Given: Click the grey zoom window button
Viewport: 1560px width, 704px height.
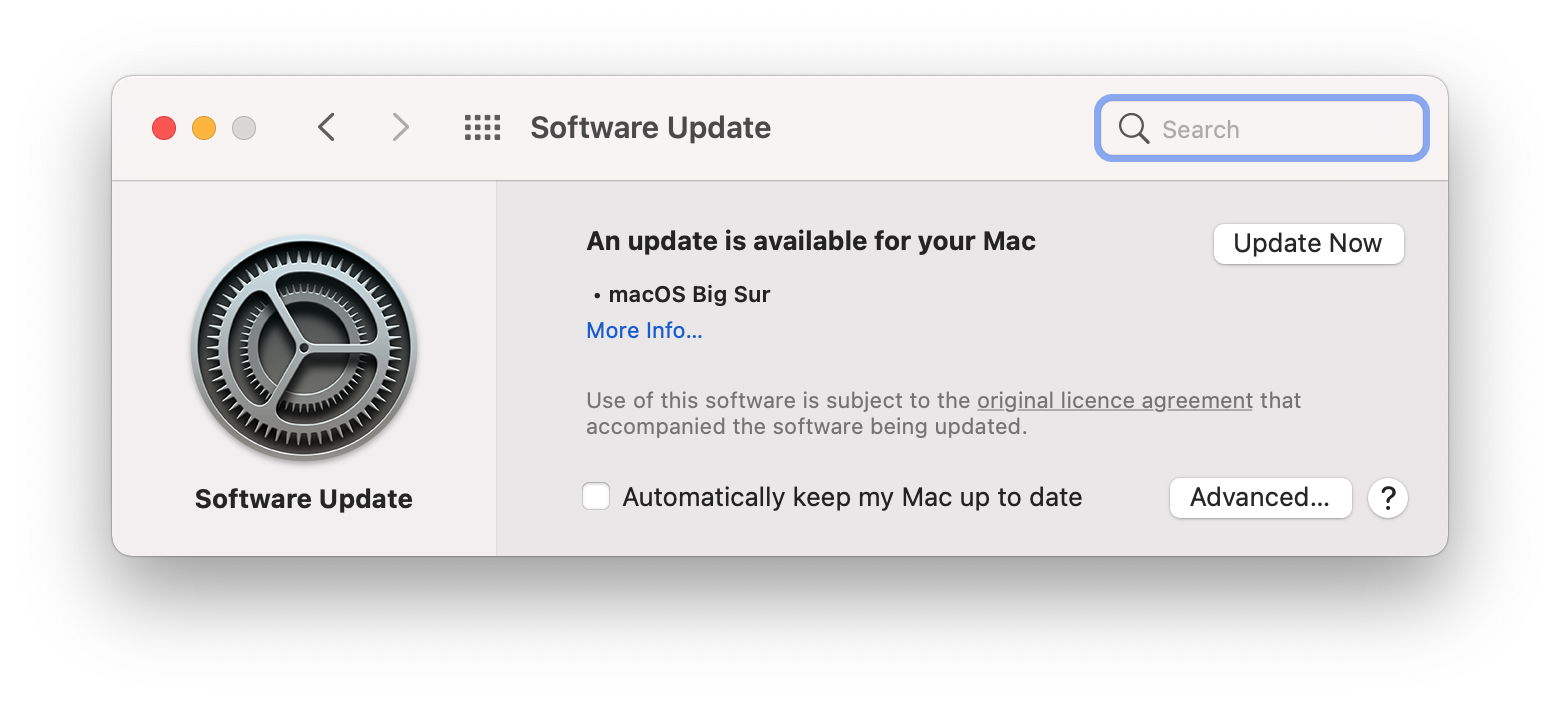Looking at the screenshot, I should pyautogui.click(x=244, y=128).
